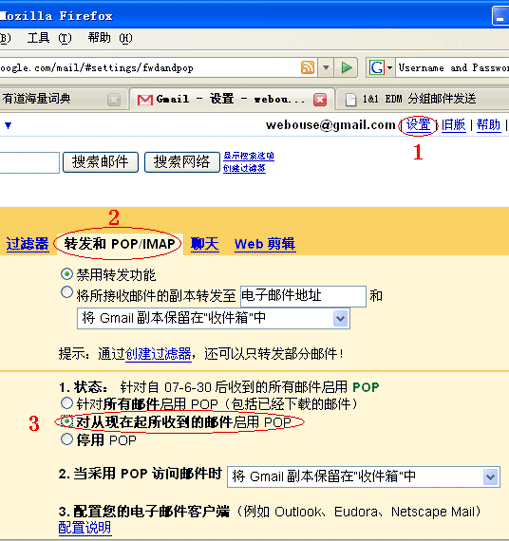Click the 旧版 link
Image resolution: width=509 pixels, height=541 pixels.
tap(453, 125)
